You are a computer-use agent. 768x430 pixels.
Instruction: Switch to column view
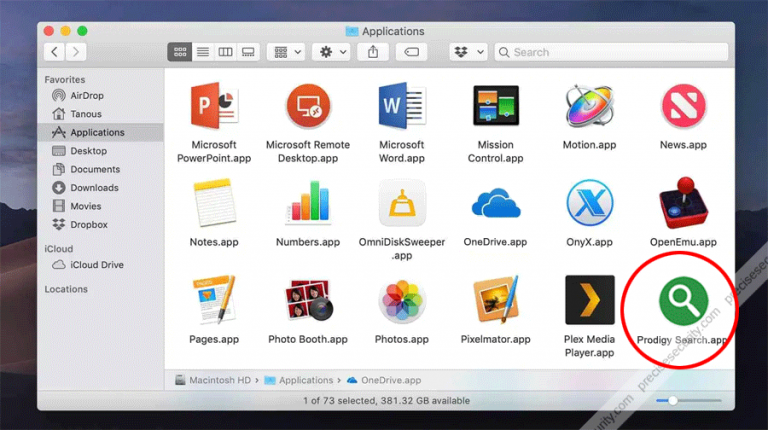click(x=225, y=52)
